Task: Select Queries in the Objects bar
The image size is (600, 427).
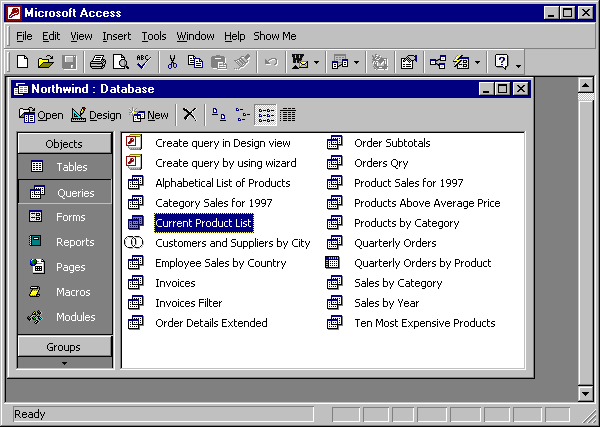Action: tap(64, 192)
